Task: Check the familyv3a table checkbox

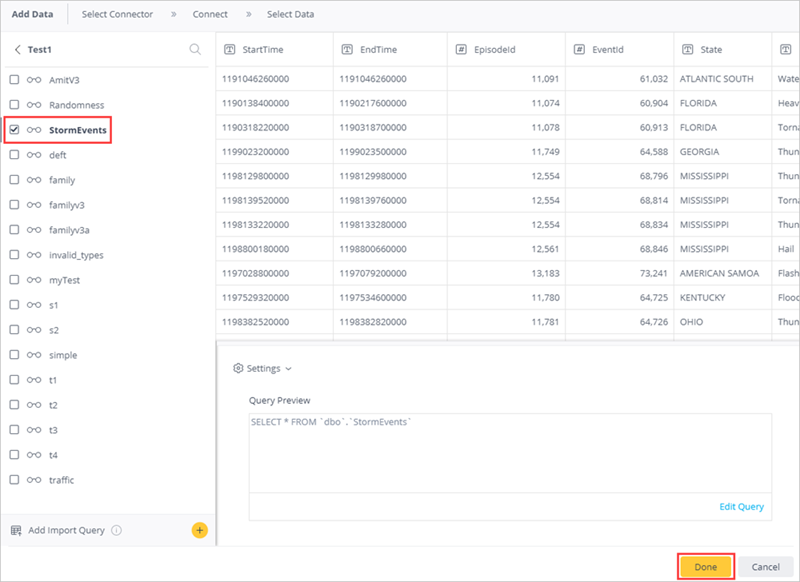Action: pyautogui.click(x=14, y=230)
